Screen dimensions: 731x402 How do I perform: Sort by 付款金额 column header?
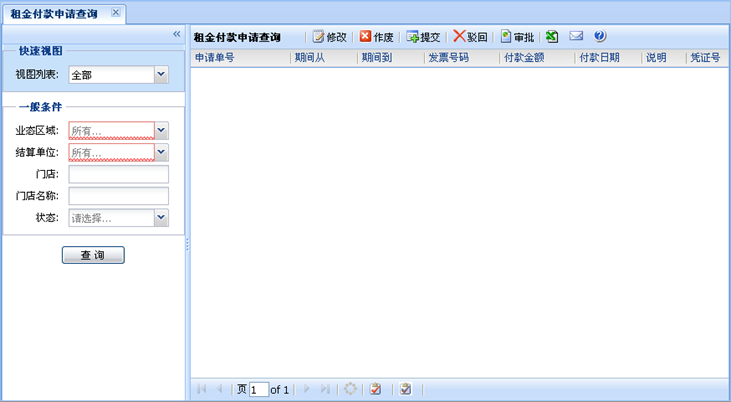click(538, 58)
